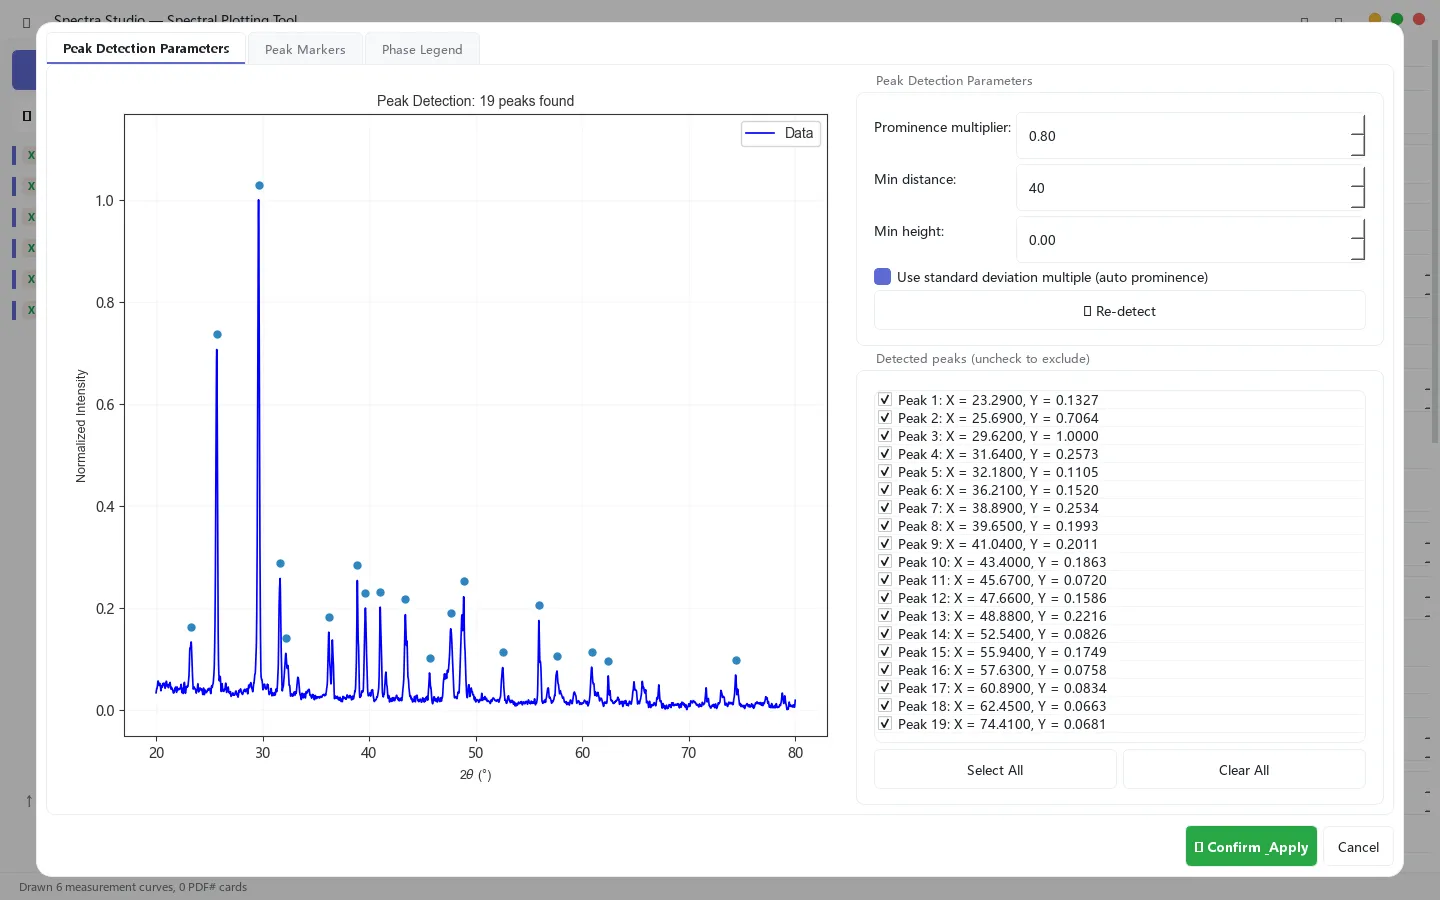1440x900 pixels.
Task: Uncheck Peak 2 at X = 25.6900
Action: (x=885, y=417)
